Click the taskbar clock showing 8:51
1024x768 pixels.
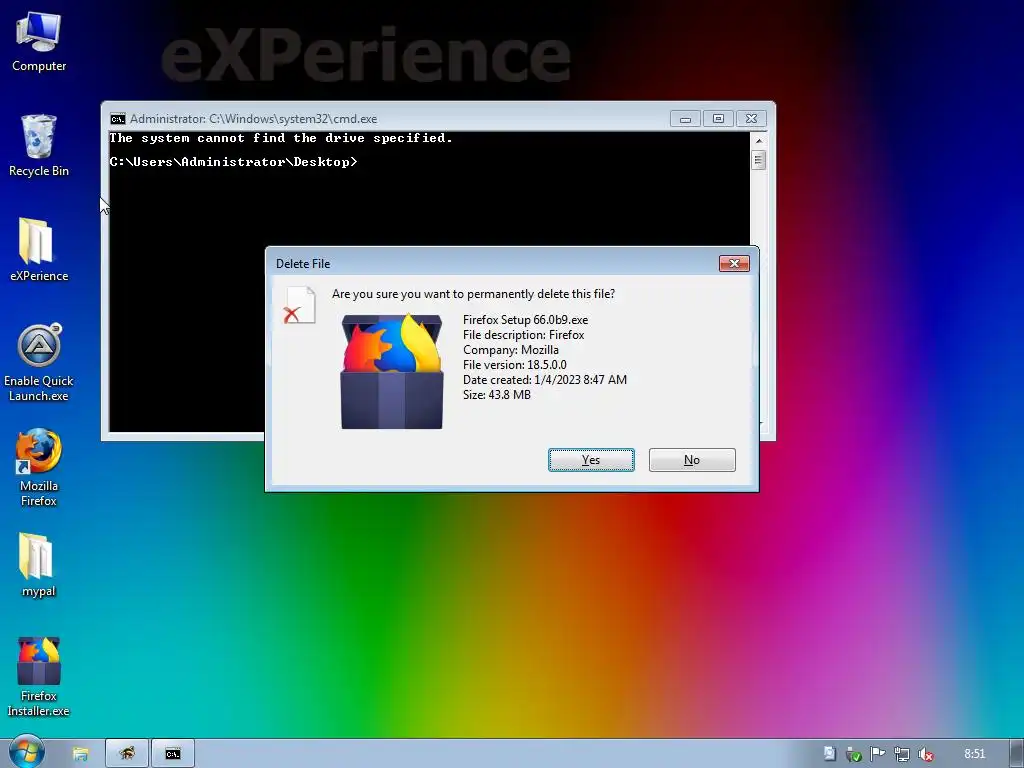(x=974, y=754)
